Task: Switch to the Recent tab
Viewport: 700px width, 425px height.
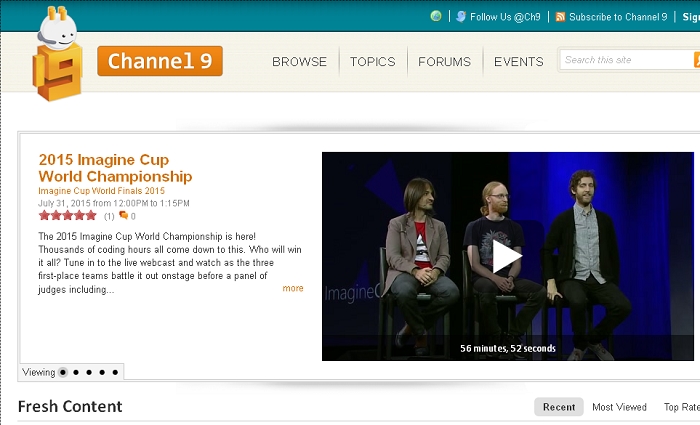Action: click(x=558, y=407)
